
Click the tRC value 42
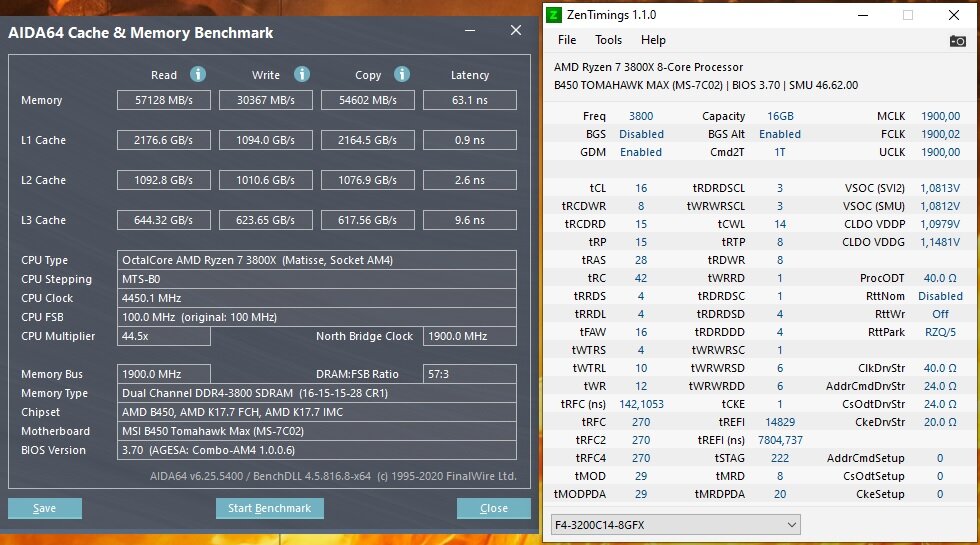click(x=641, y=278)
